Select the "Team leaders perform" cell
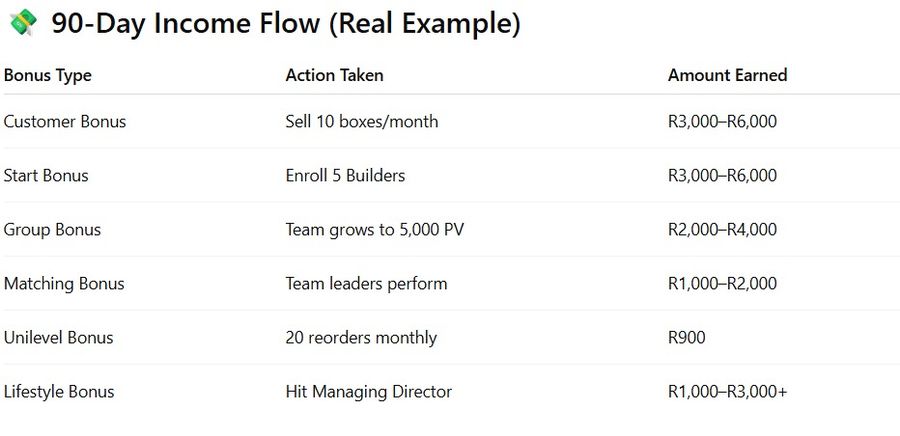 pos(366,284)
